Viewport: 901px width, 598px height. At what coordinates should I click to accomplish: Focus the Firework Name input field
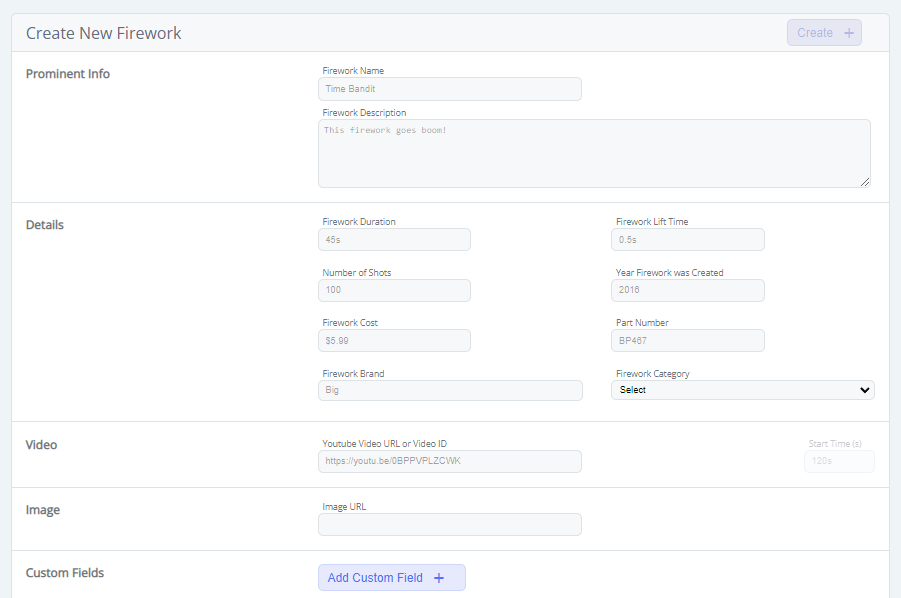pyautogui.click(x=449, y=89)
